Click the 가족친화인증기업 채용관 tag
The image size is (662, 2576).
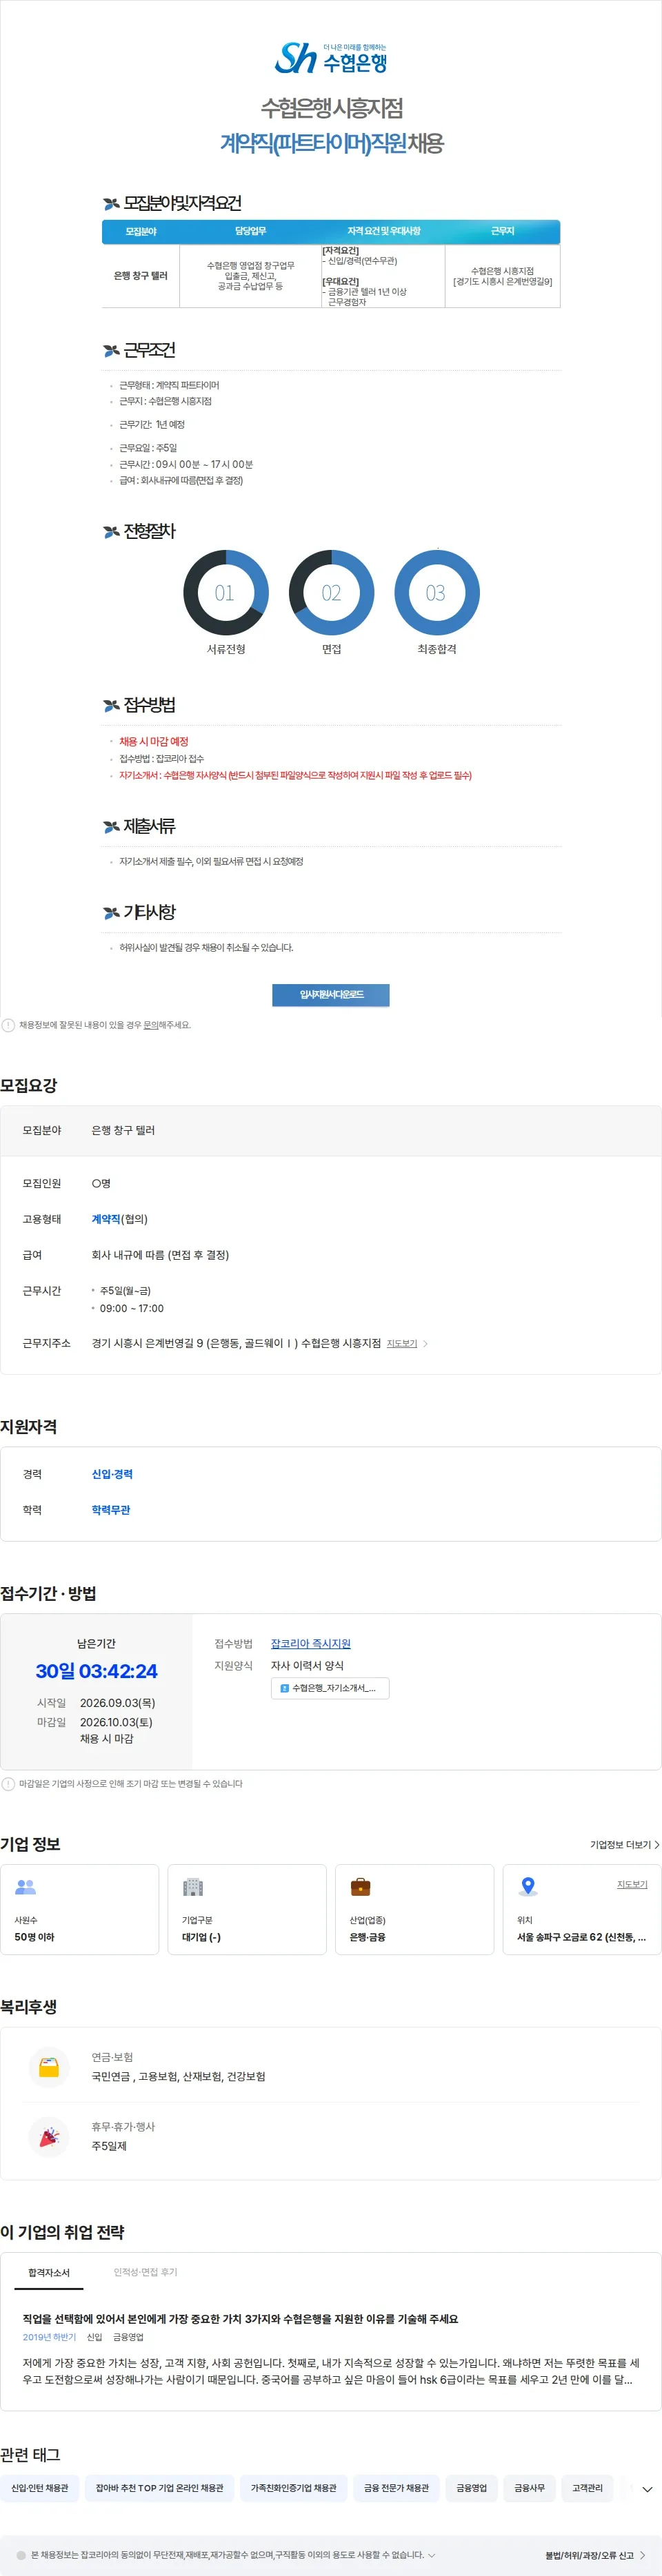click(x=294, y=2487)
